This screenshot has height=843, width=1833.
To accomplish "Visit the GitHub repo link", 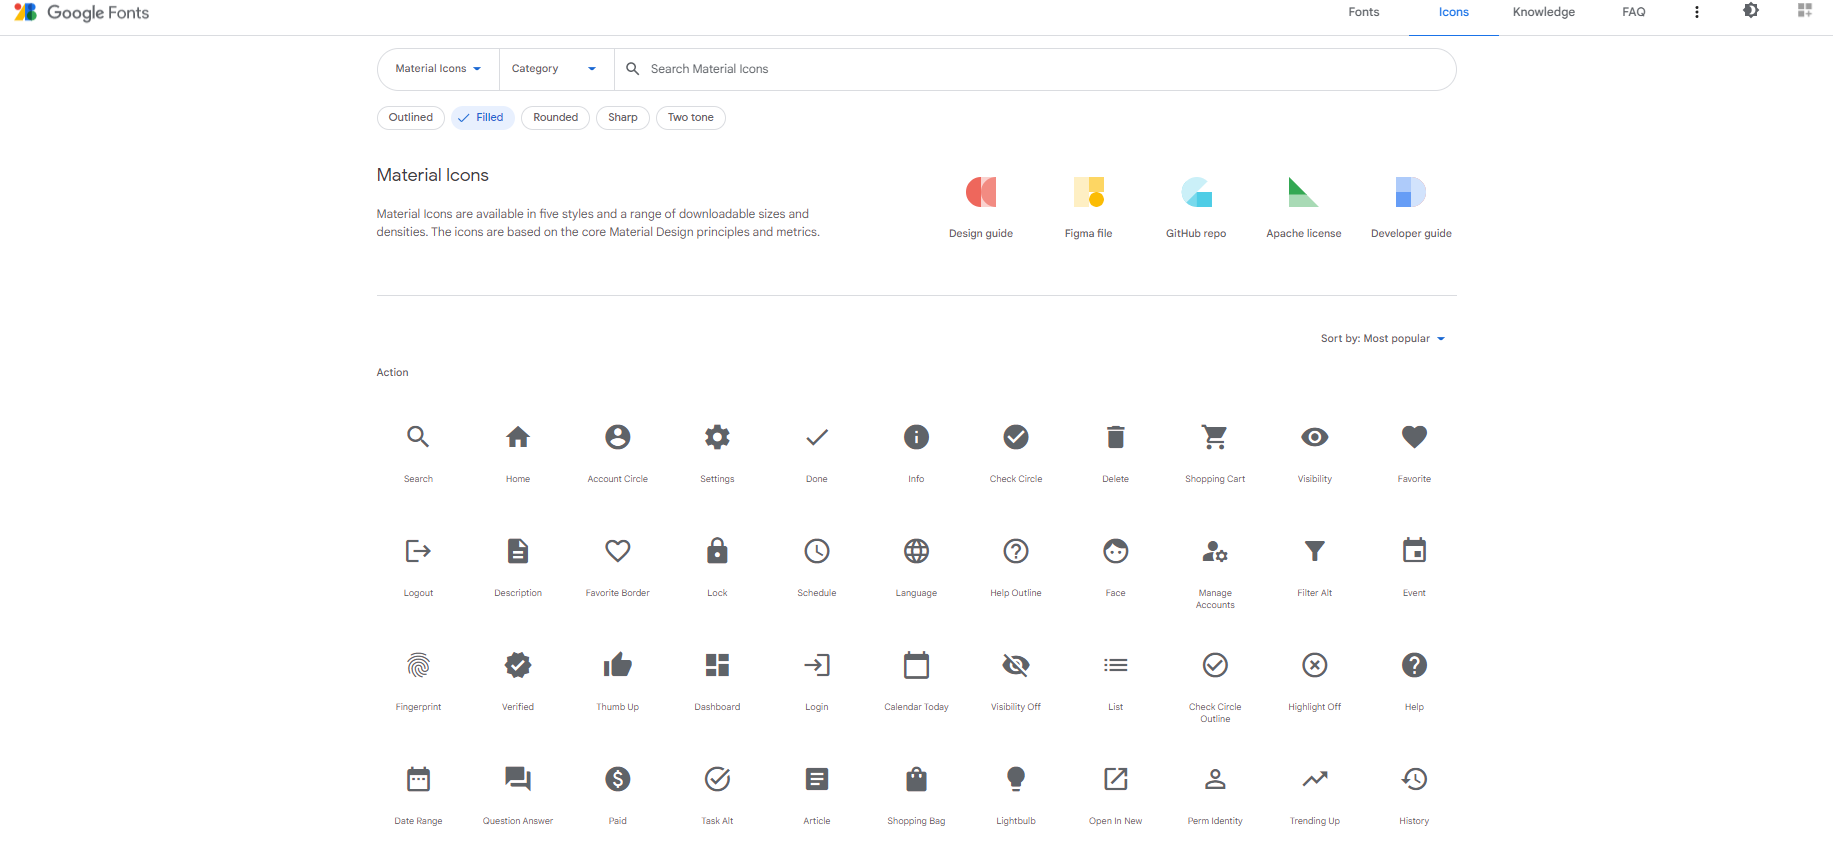I will click(x=1196, y=207).
